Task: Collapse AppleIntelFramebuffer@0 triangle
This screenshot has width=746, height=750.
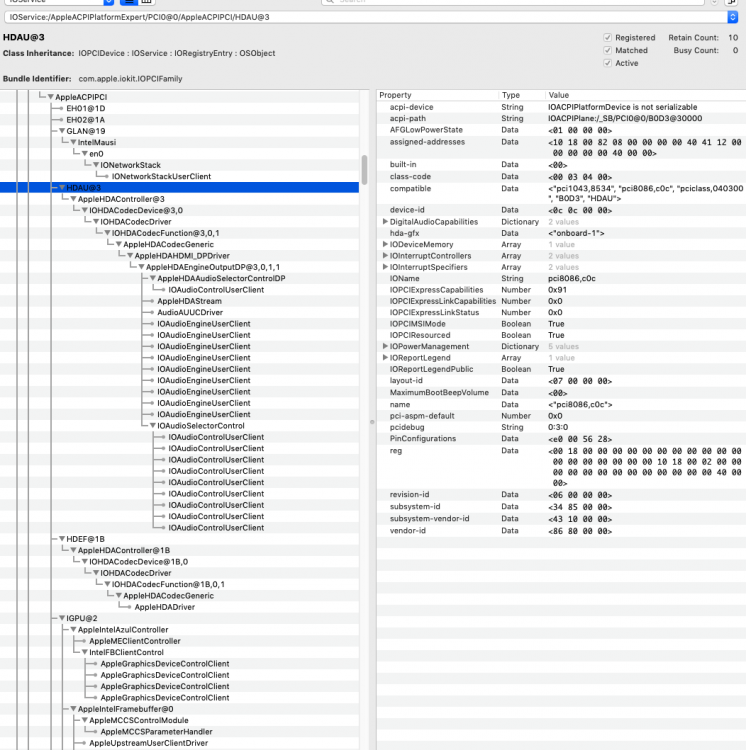Action: [73, 709]
